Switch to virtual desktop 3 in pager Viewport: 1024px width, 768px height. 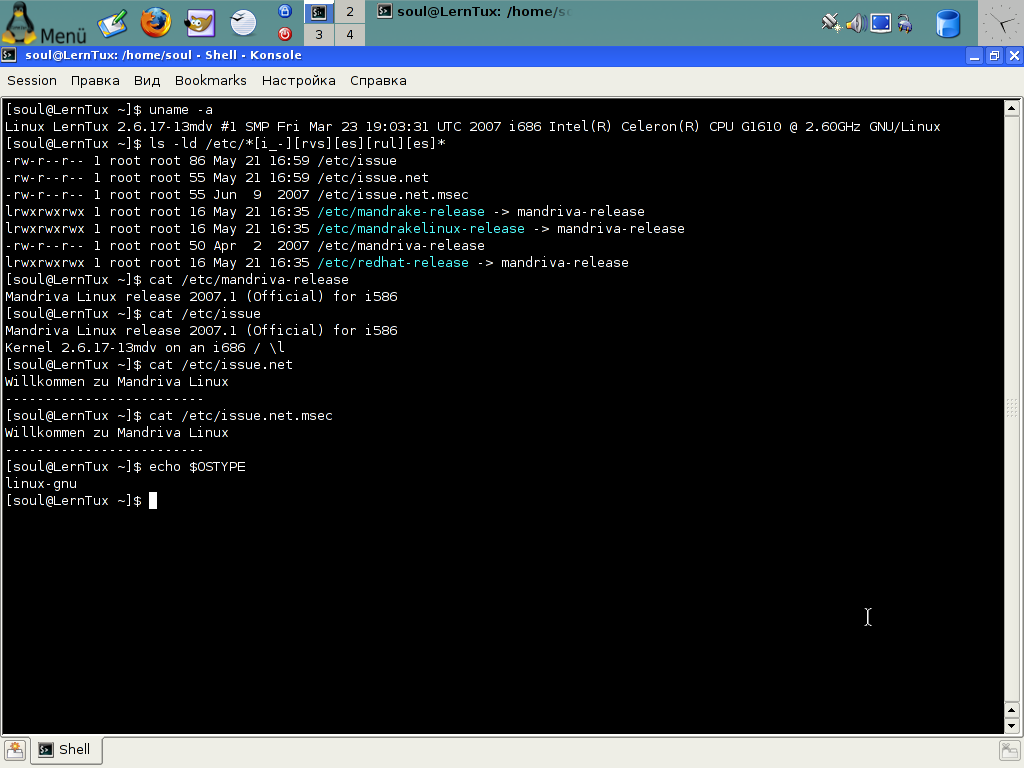tap(319, 35)
